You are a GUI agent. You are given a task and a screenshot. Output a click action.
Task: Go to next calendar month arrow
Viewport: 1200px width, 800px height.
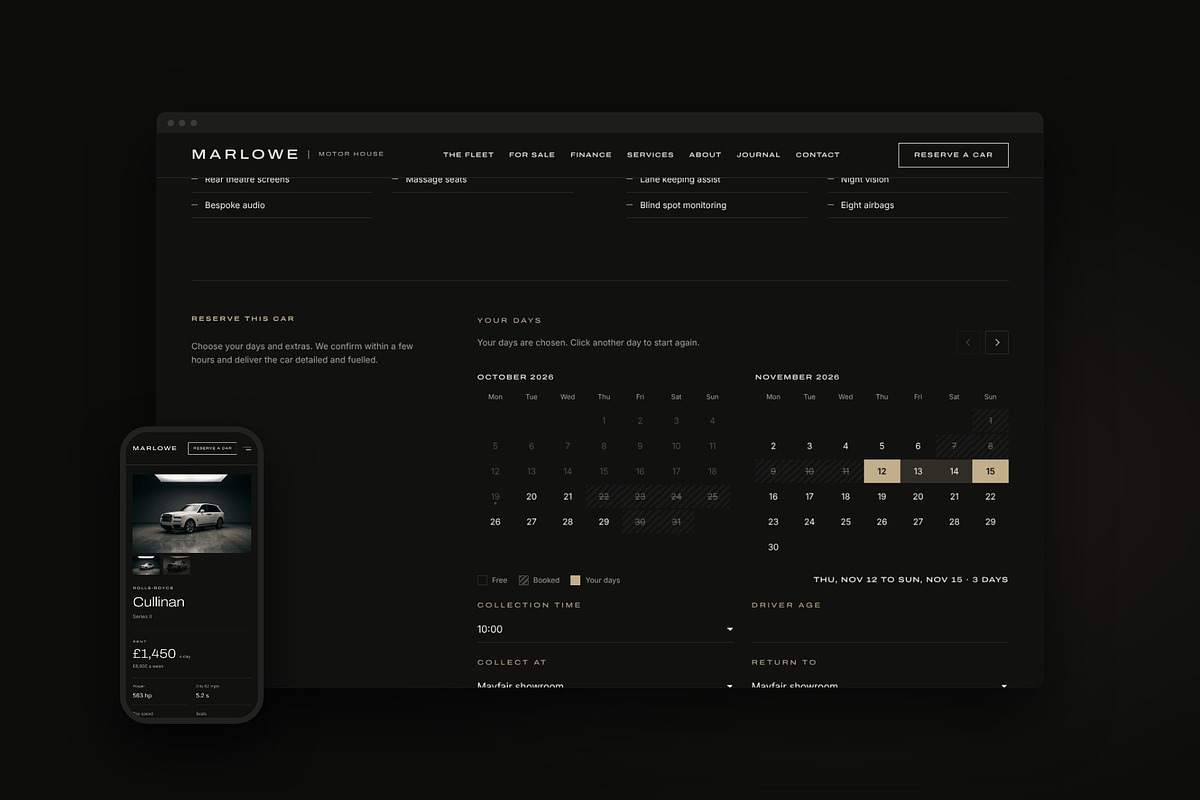996,342
